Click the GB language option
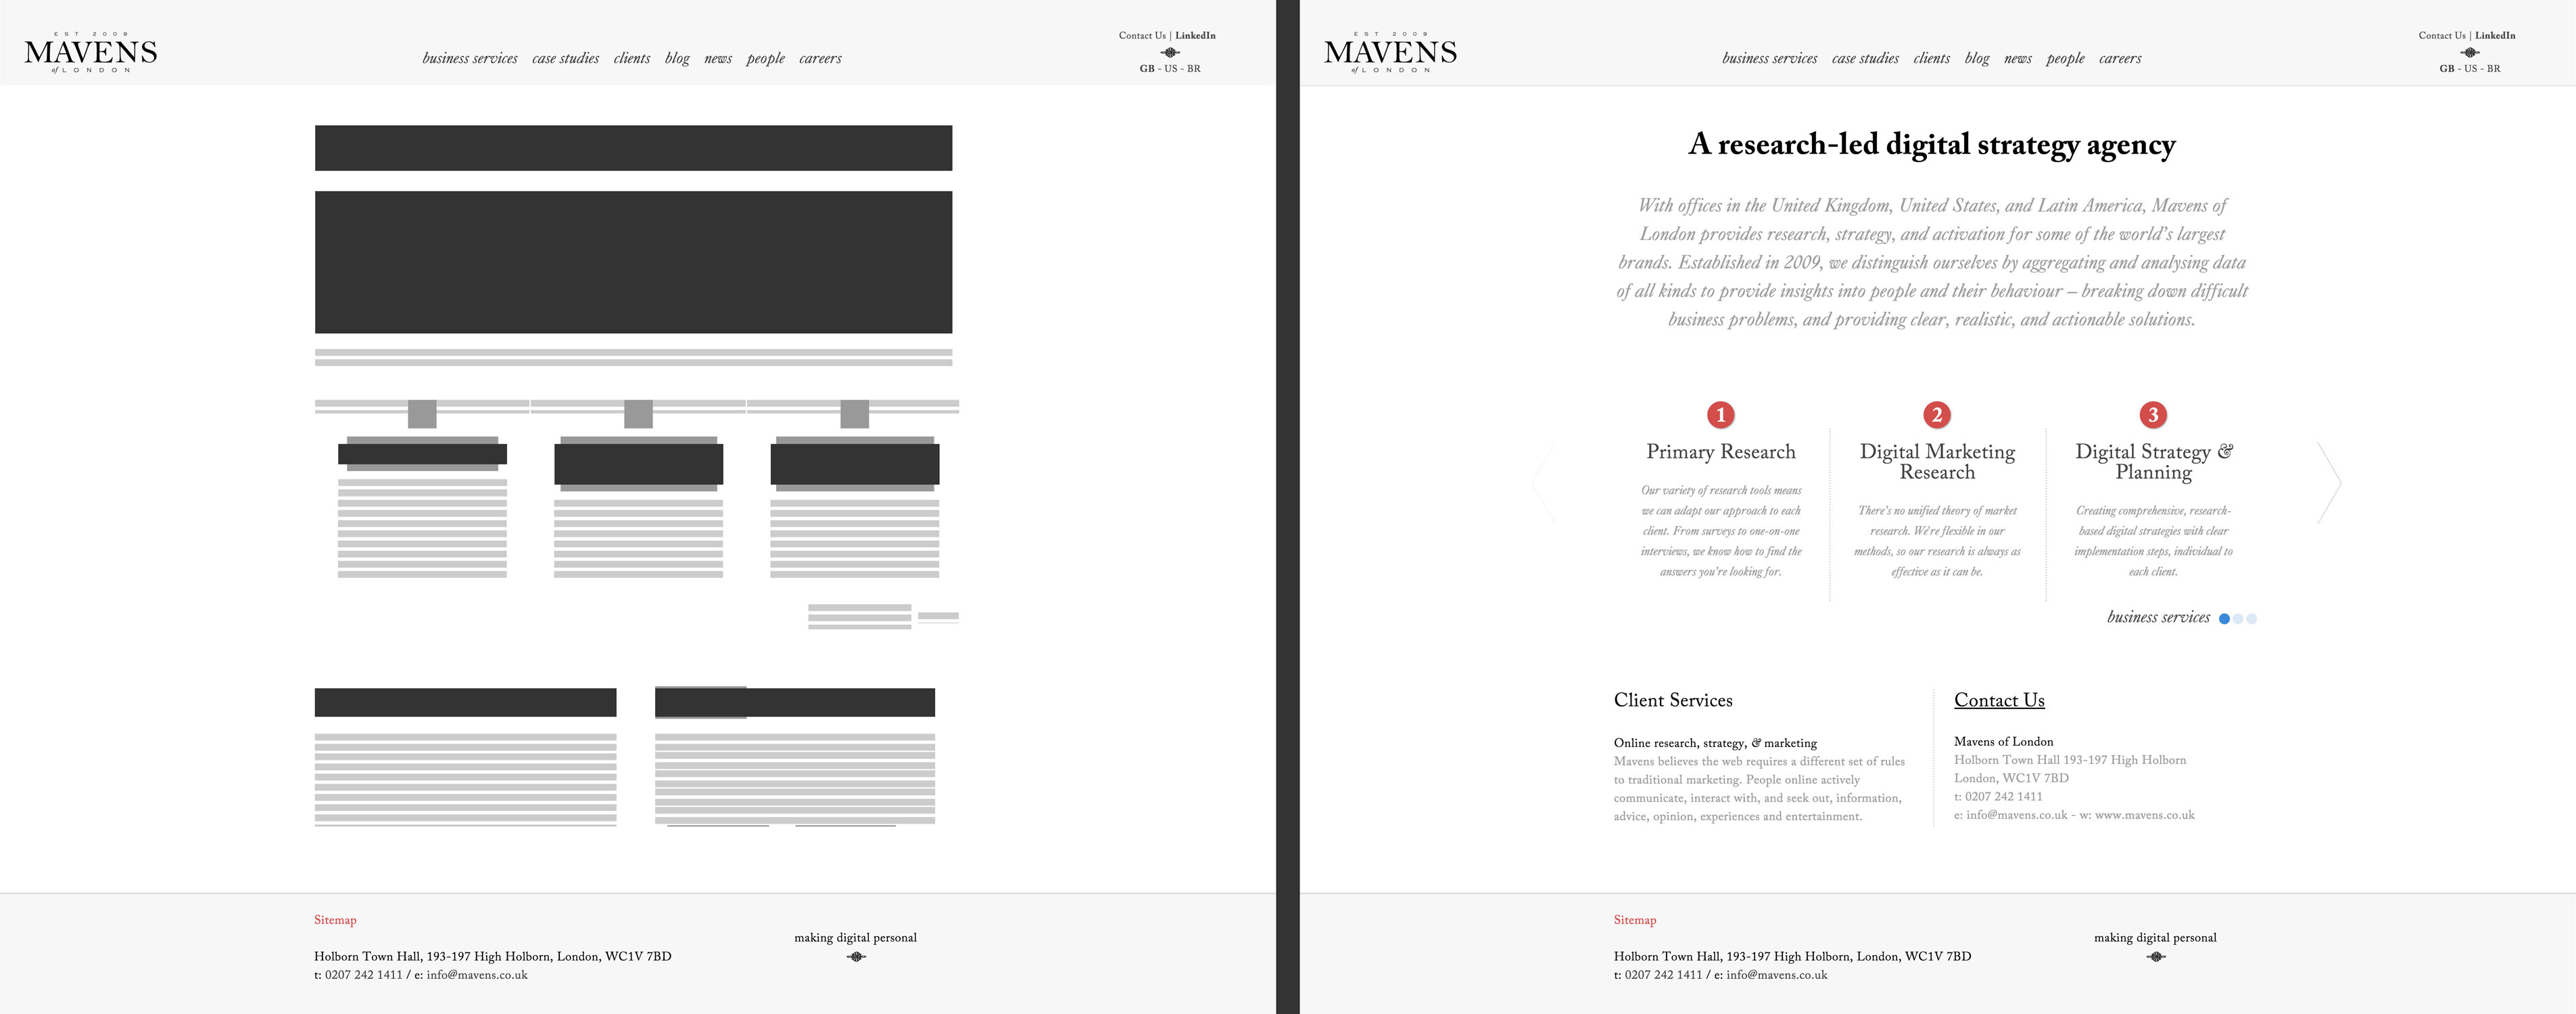This screenshot has width=2576, height=1014. click(1145, 68)
